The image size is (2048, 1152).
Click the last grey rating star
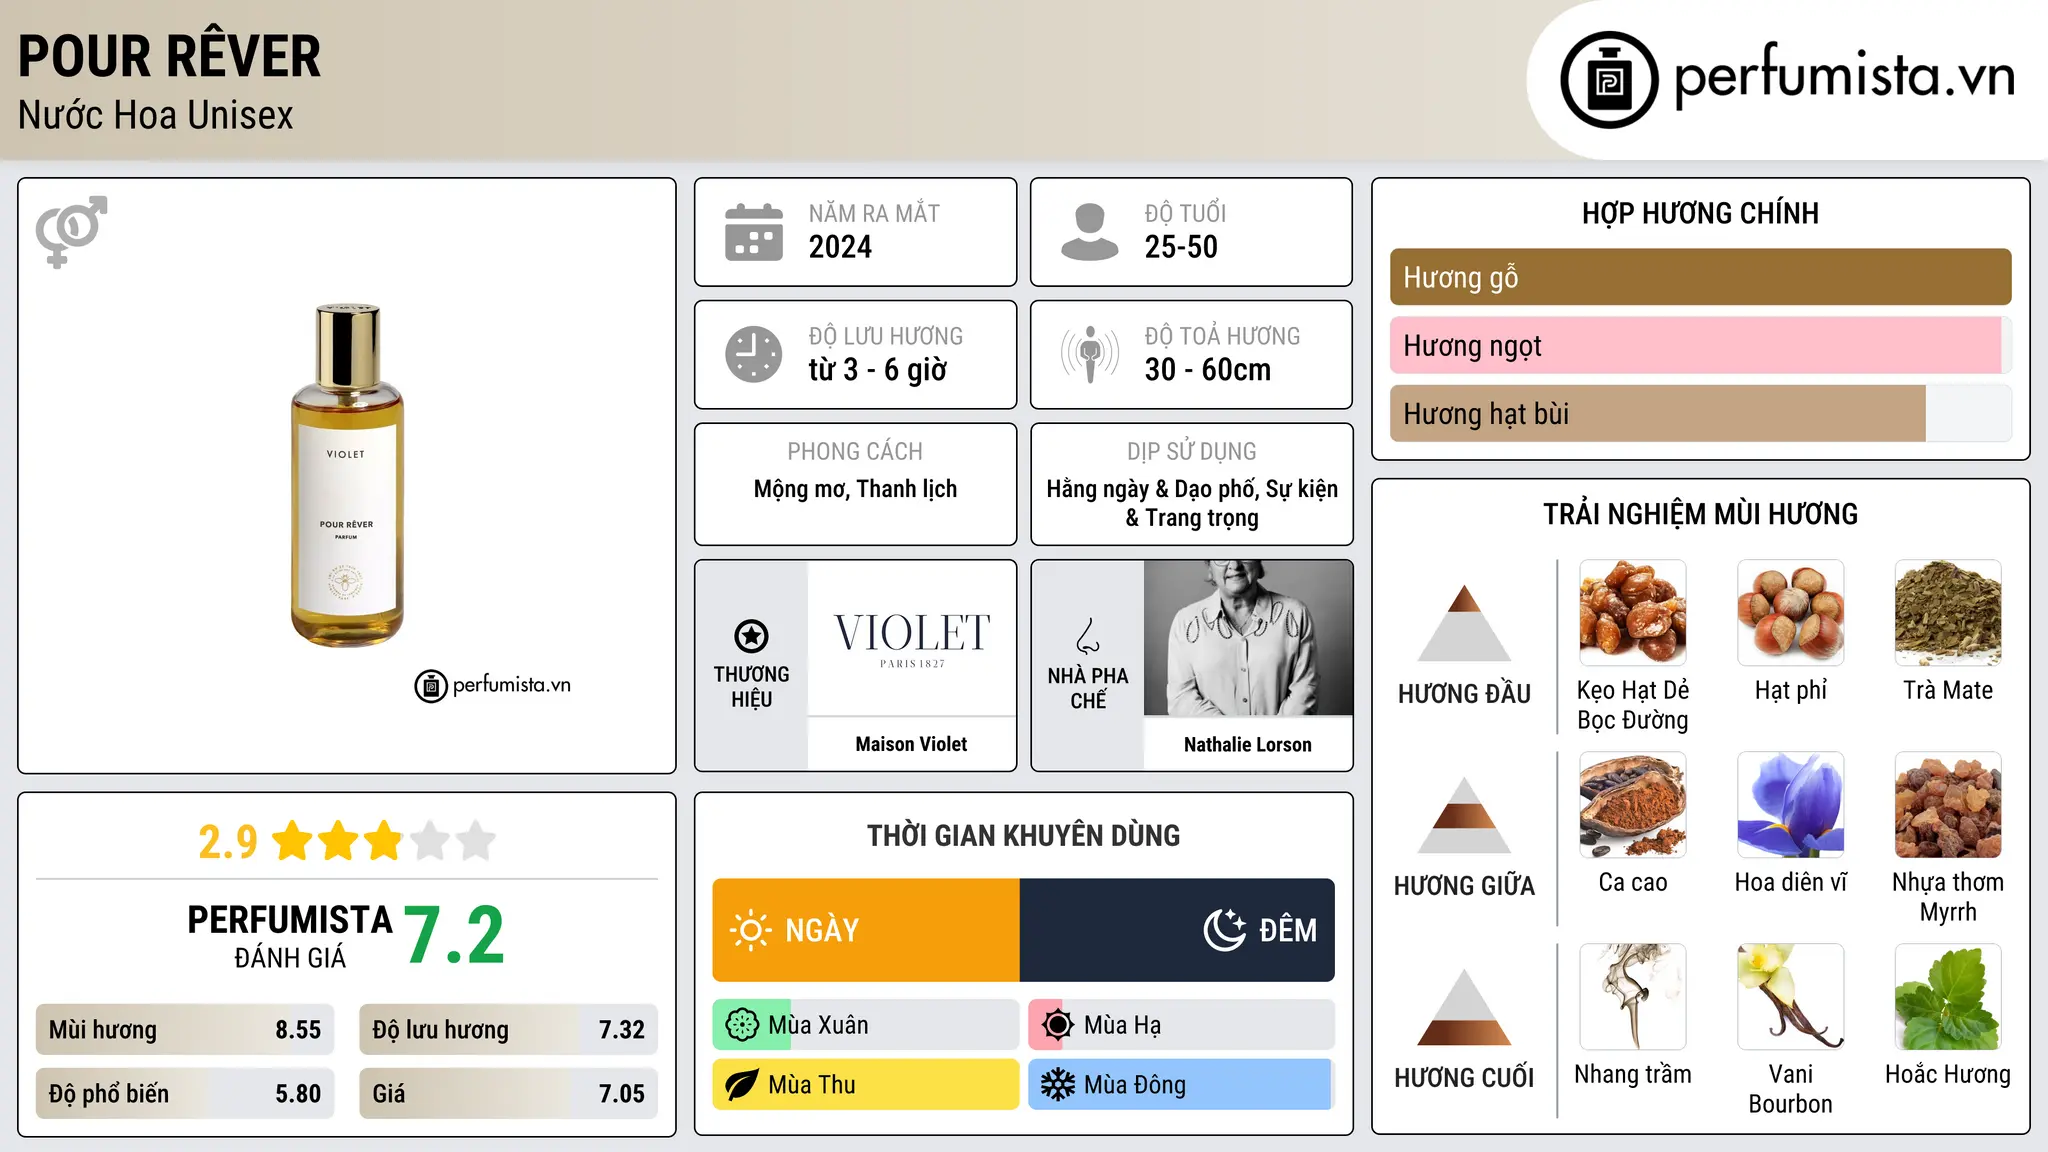(476, 841)
